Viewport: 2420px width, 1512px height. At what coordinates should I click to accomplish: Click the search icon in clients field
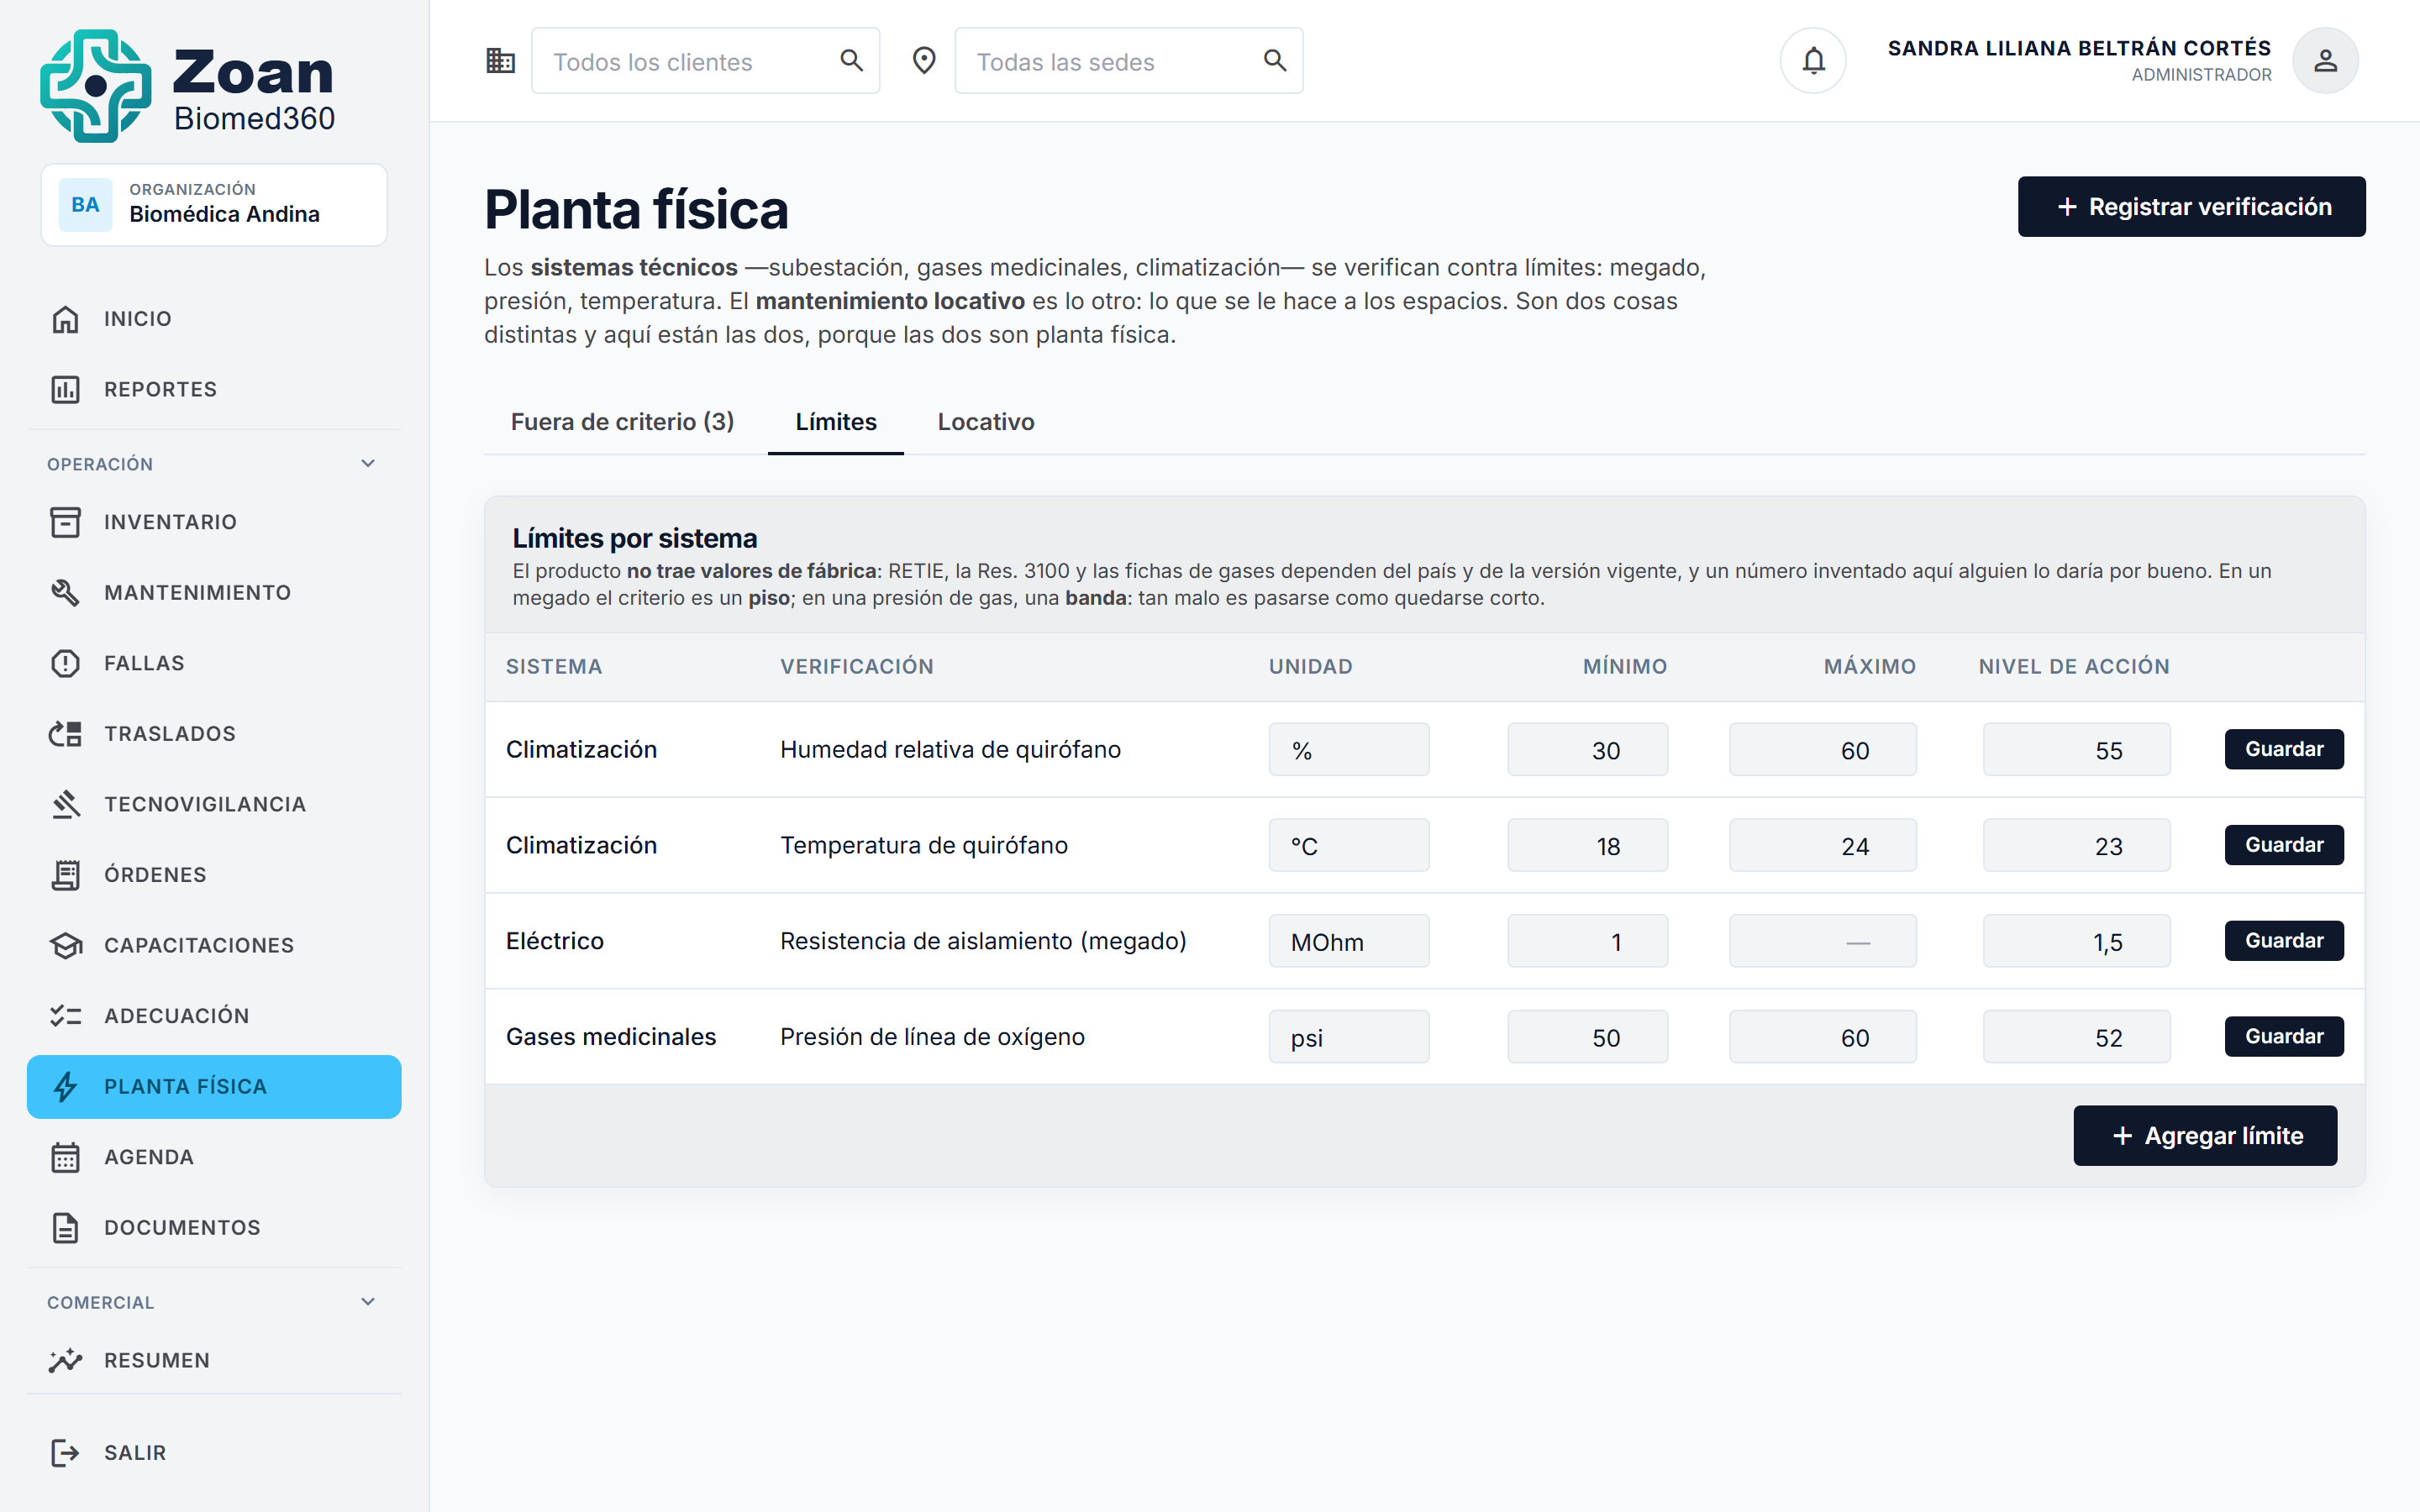point(851,61)
